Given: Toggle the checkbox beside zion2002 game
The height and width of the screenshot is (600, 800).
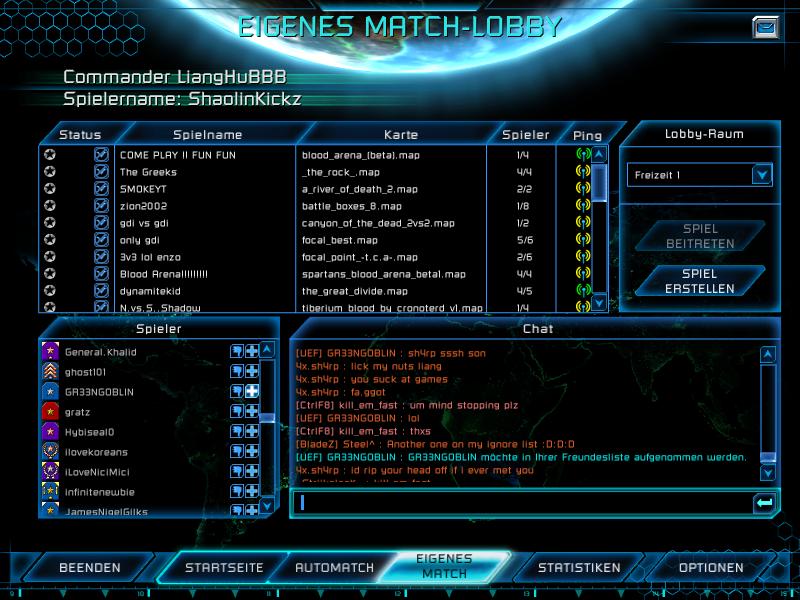Looking at the screenshot, I should coord(101,206).
